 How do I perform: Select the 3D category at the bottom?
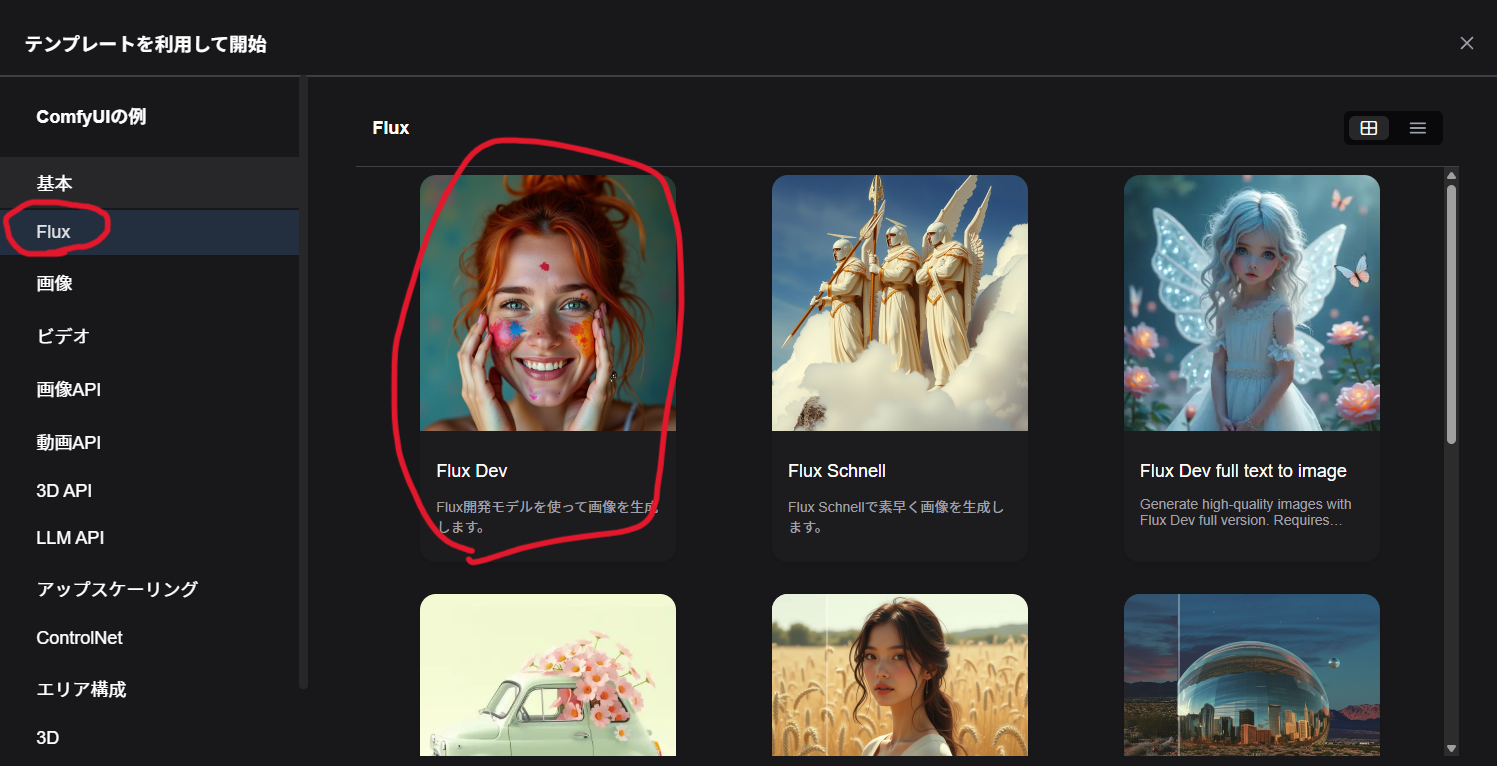pyautogui.click(x=150, y=738)
